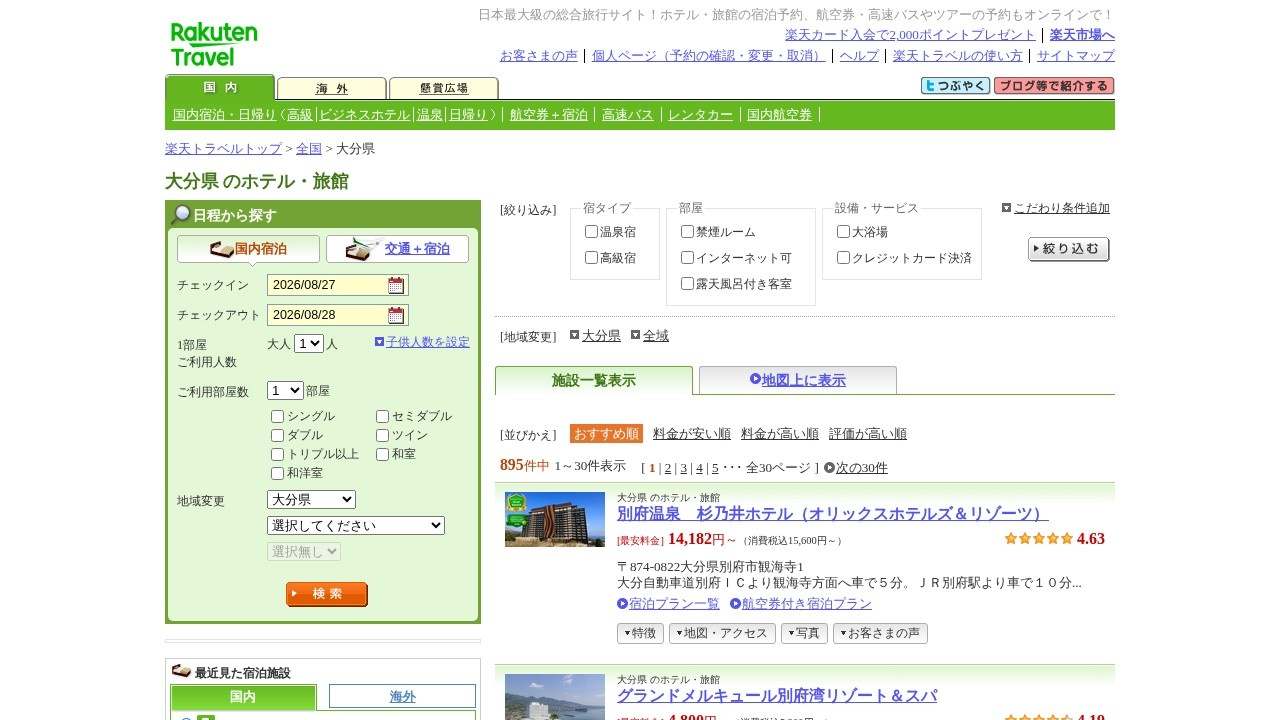Open グランドメルキュール別府湾 thumbnail image
Image resolution: width=1280 pixels, height=720 pixels.
click(555, 697)
